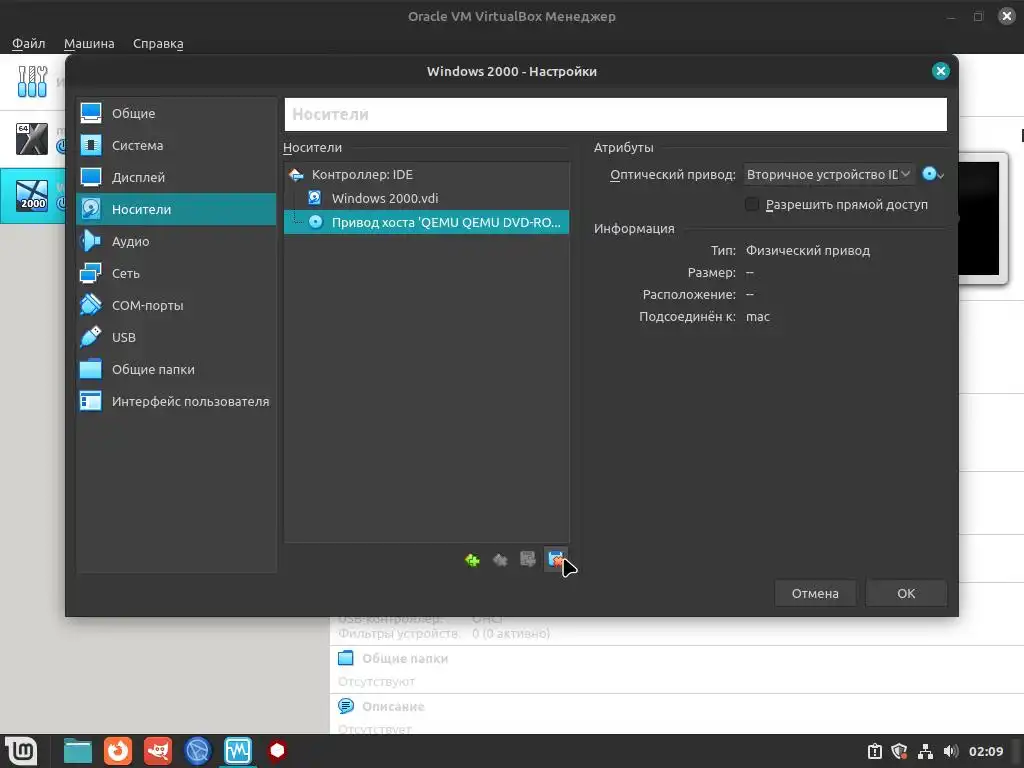Click the red hexagon taskbar icon
Screen dimensions: 1024x768
point(278,751)
